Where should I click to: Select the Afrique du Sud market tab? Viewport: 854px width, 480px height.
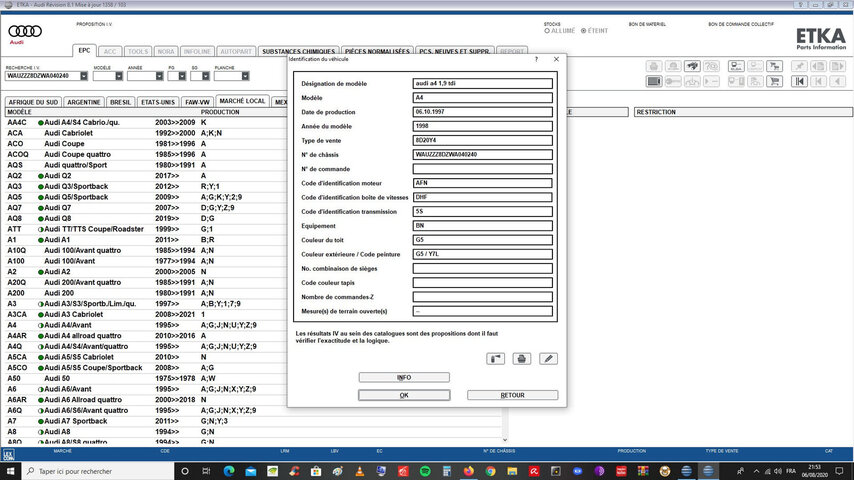pos(33,102)
